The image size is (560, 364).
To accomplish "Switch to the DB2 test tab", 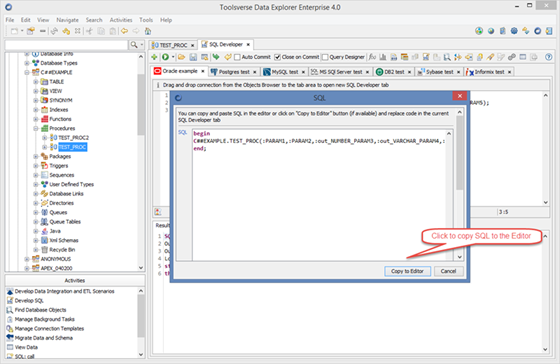I will (x=394, y=72).
